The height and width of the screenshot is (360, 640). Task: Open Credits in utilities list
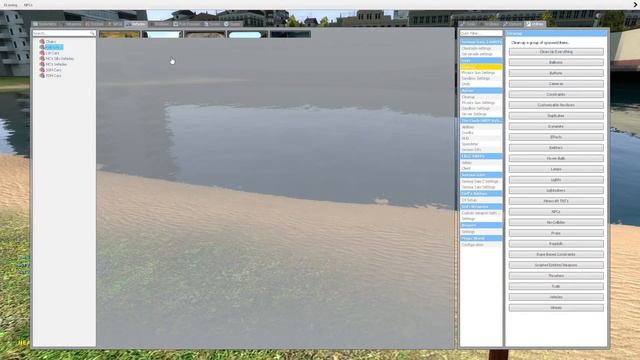[x=481, y=133]
